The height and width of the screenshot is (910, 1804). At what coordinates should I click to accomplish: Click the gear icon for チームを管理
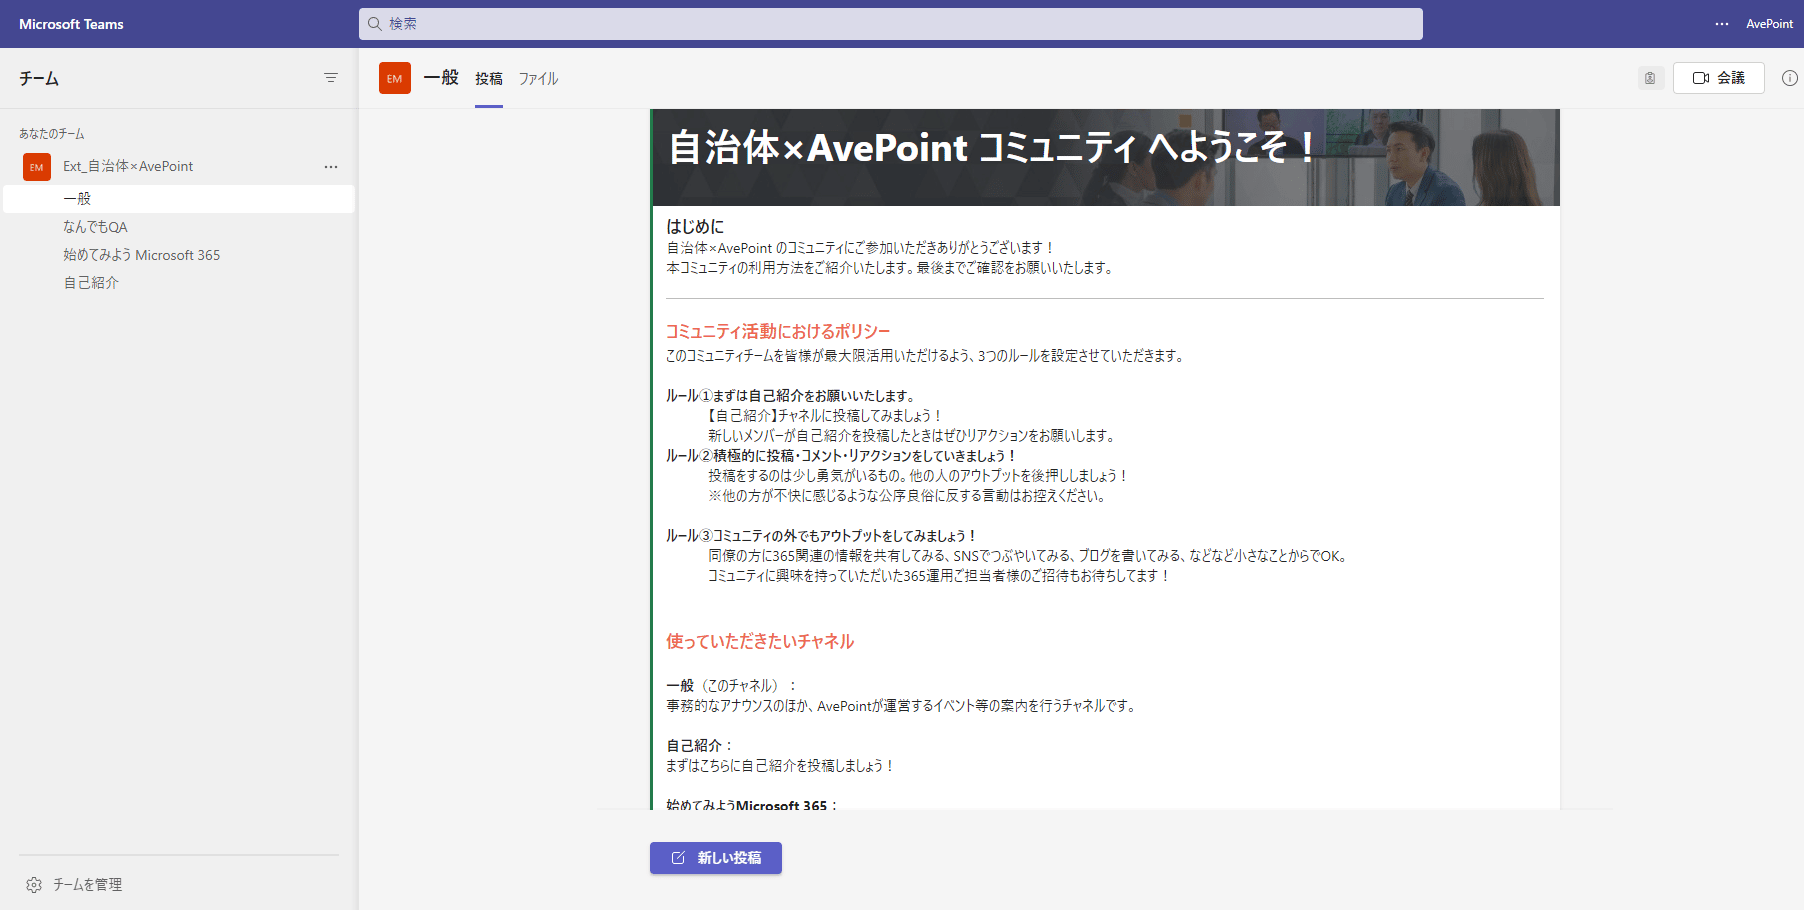pyautogui.click(x=34, y=885)
